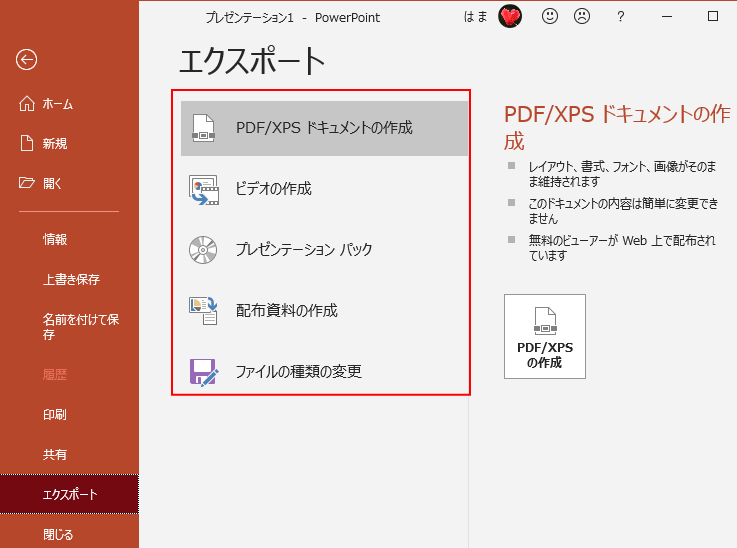Select 上書き保存 in the sidebar
This screenshot has width=737, height=548.
(70, 280)
